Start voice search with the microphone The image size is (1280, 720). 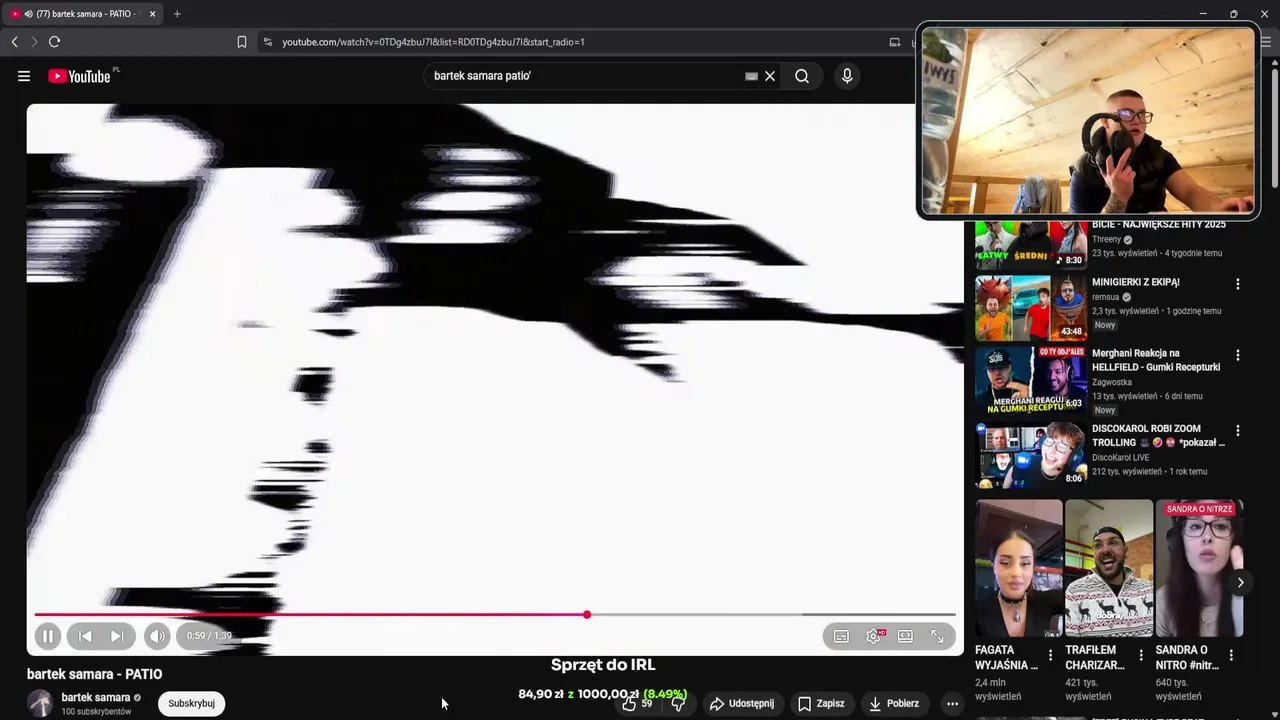click(x=847, y=76)
